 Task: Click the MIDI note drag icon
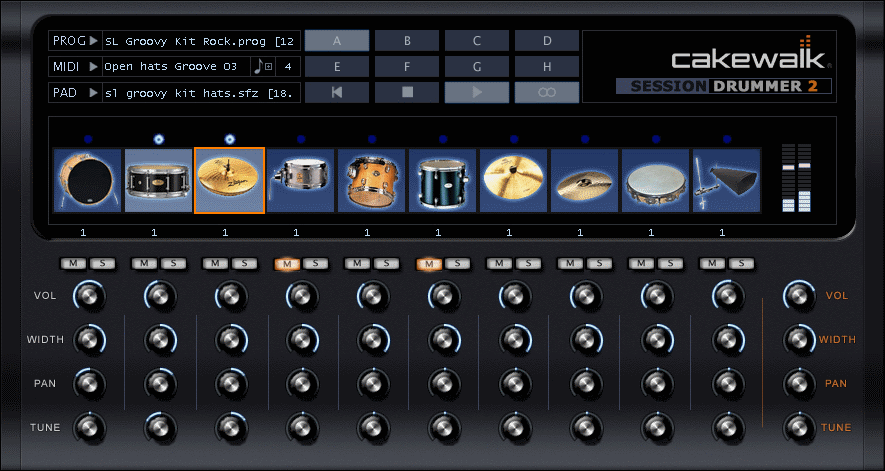263,67
